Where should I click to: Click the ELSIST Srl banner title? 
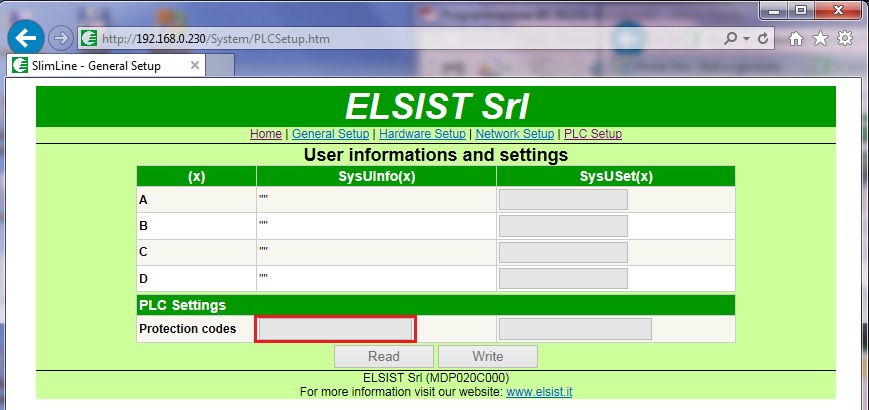(437, 106)
